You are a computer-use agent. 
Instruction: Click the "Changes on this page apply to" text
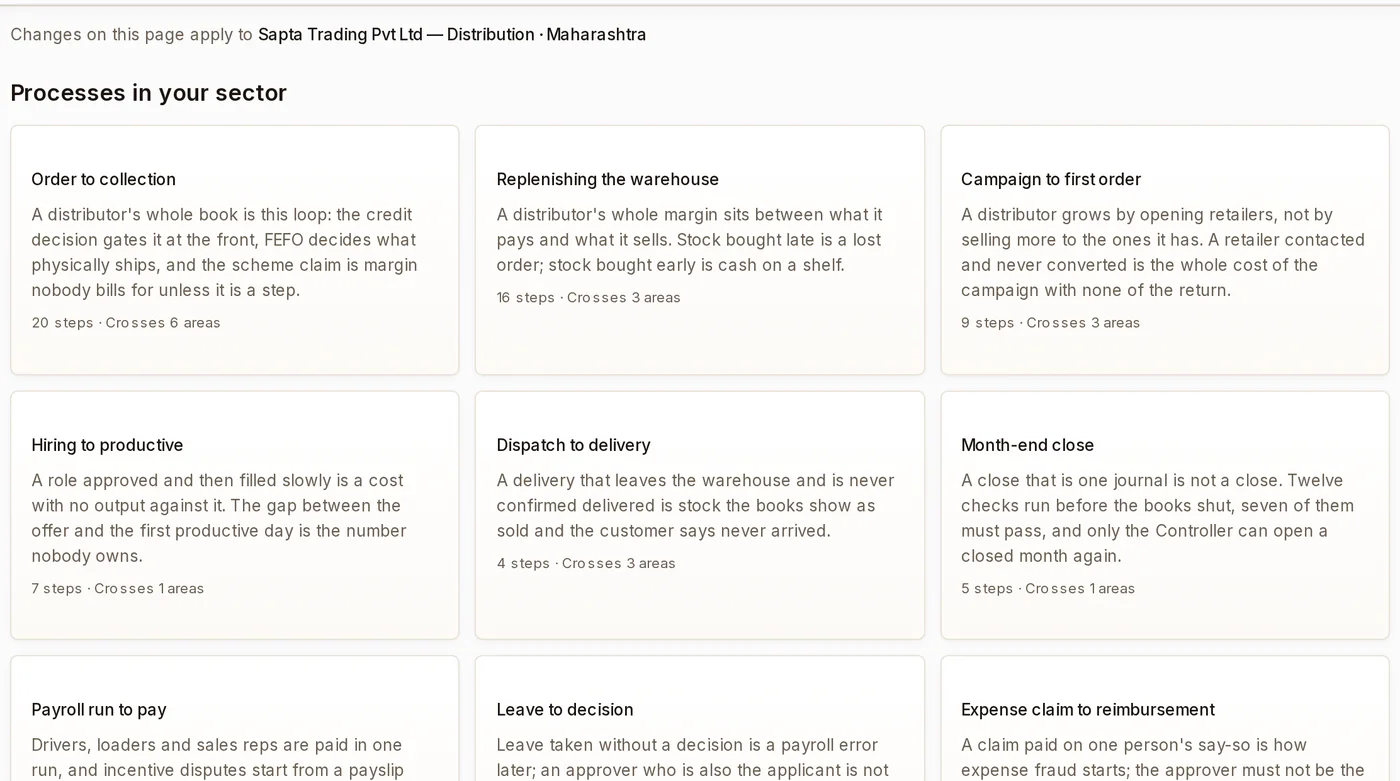(x=131, y=35)
